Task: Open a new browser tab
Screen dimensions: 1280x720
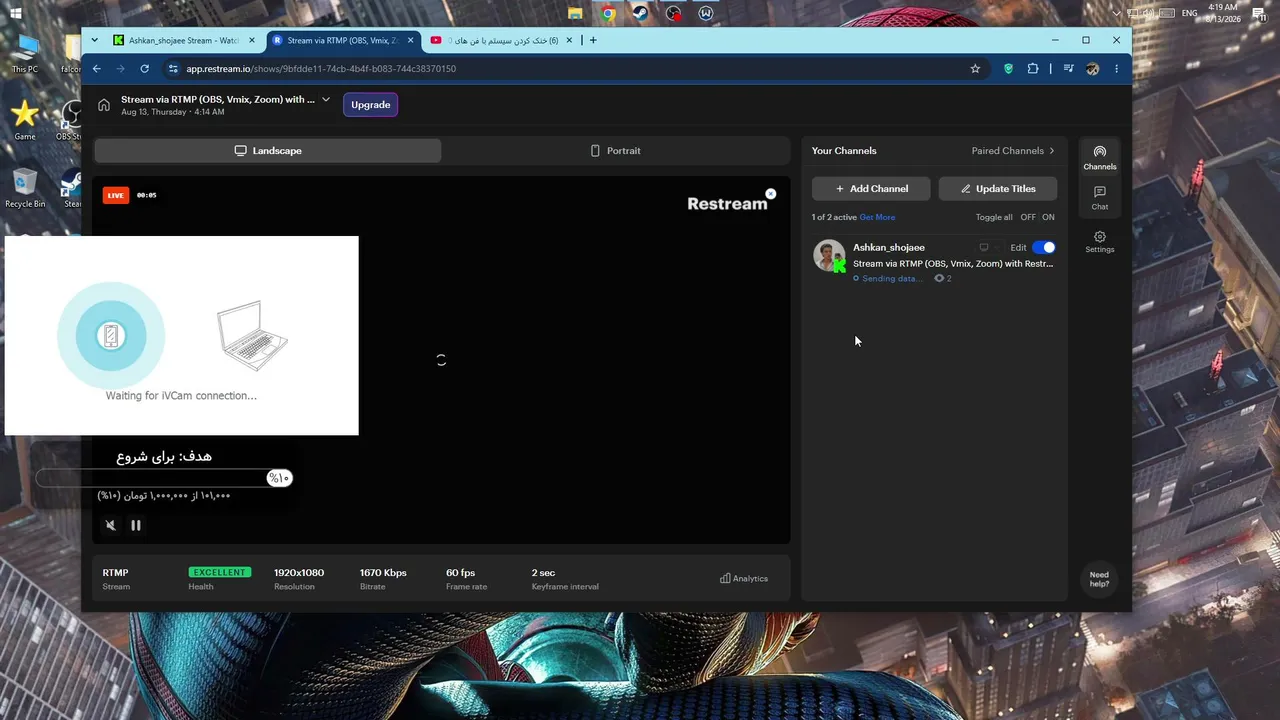Action: 593,40
